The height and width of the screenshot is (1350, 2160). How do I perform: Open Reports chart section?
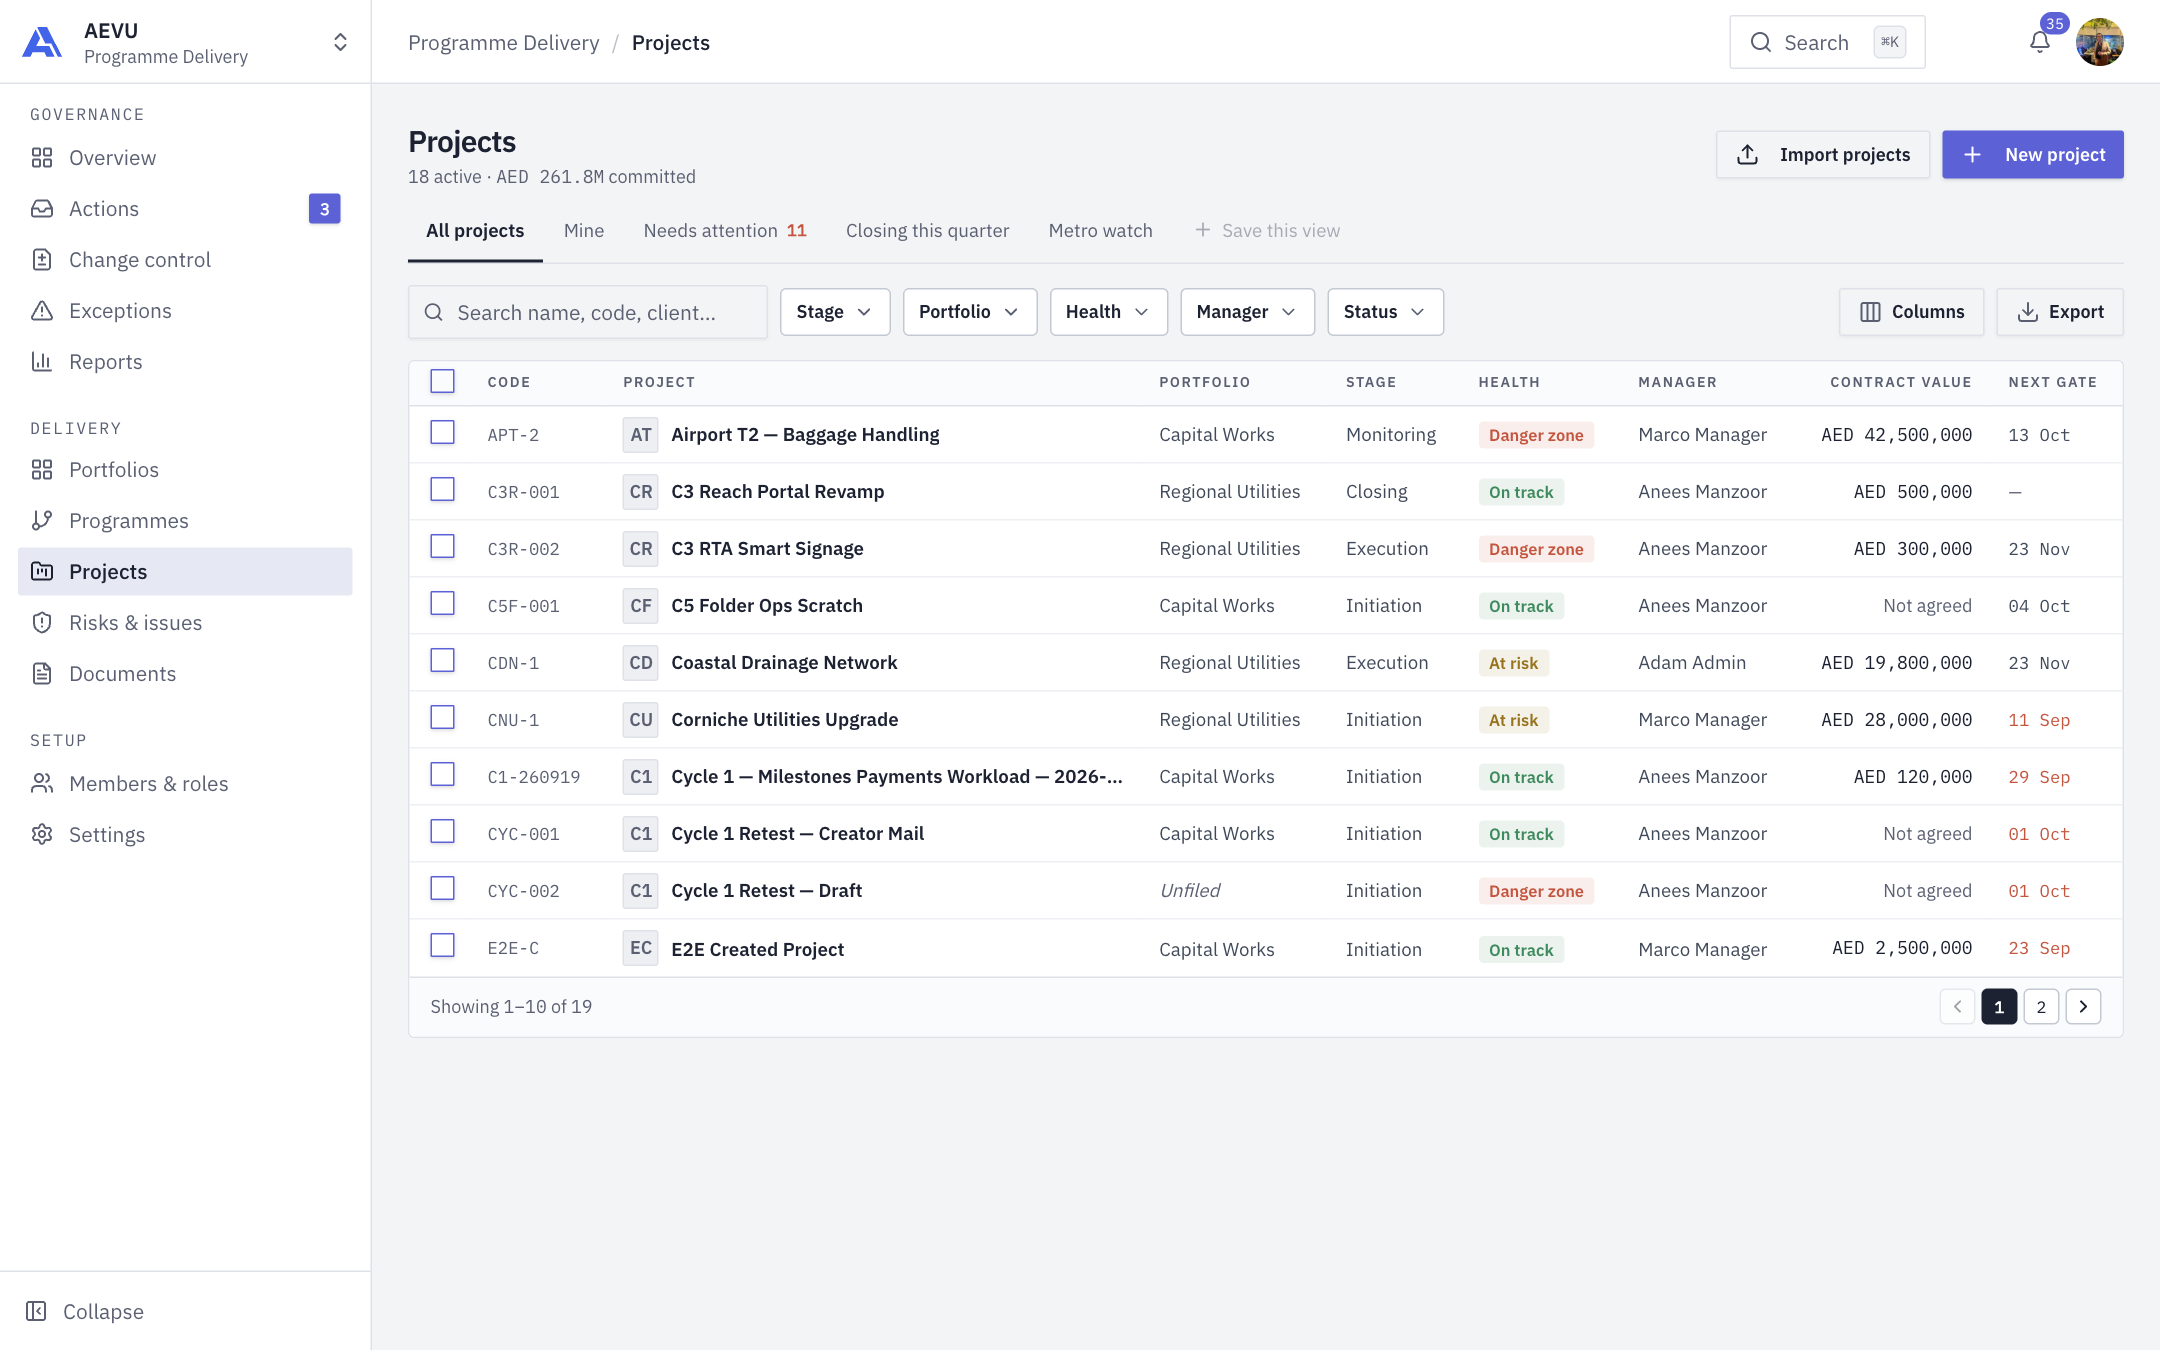pyautogui.click(x=185, y=362)
